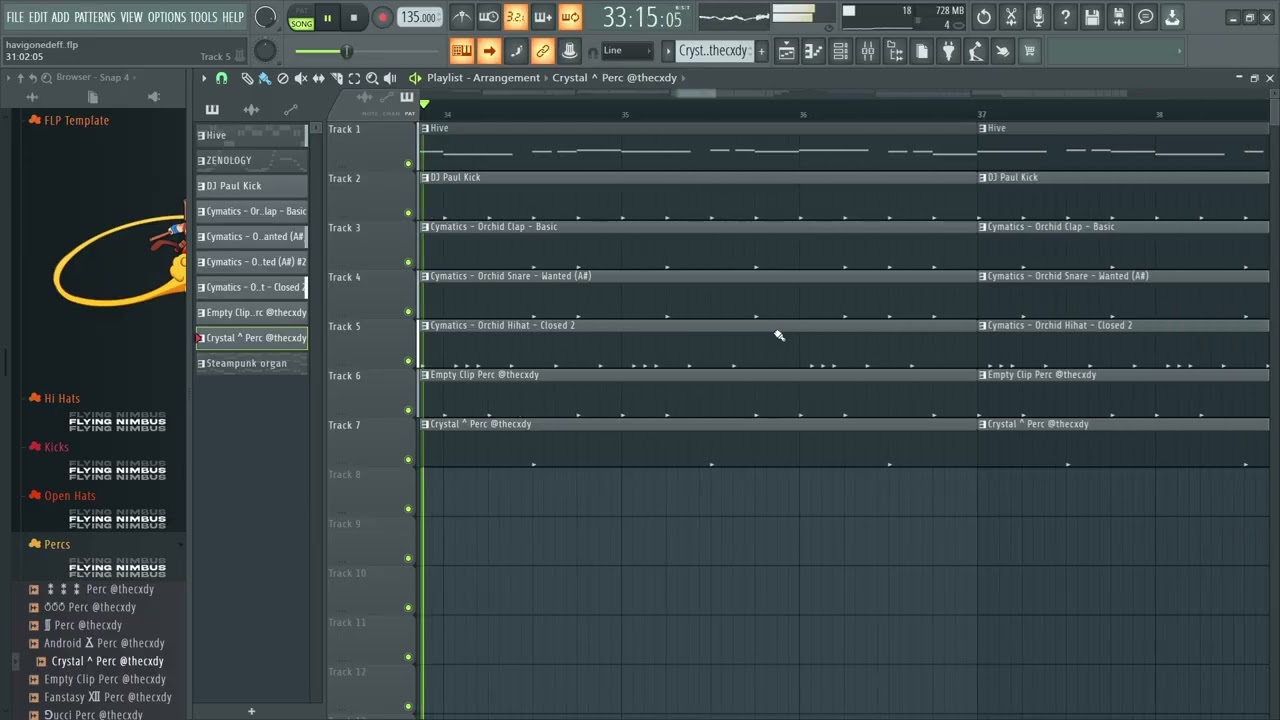
Task: Open the PATTERNS menu
Action: pos(95,17)
